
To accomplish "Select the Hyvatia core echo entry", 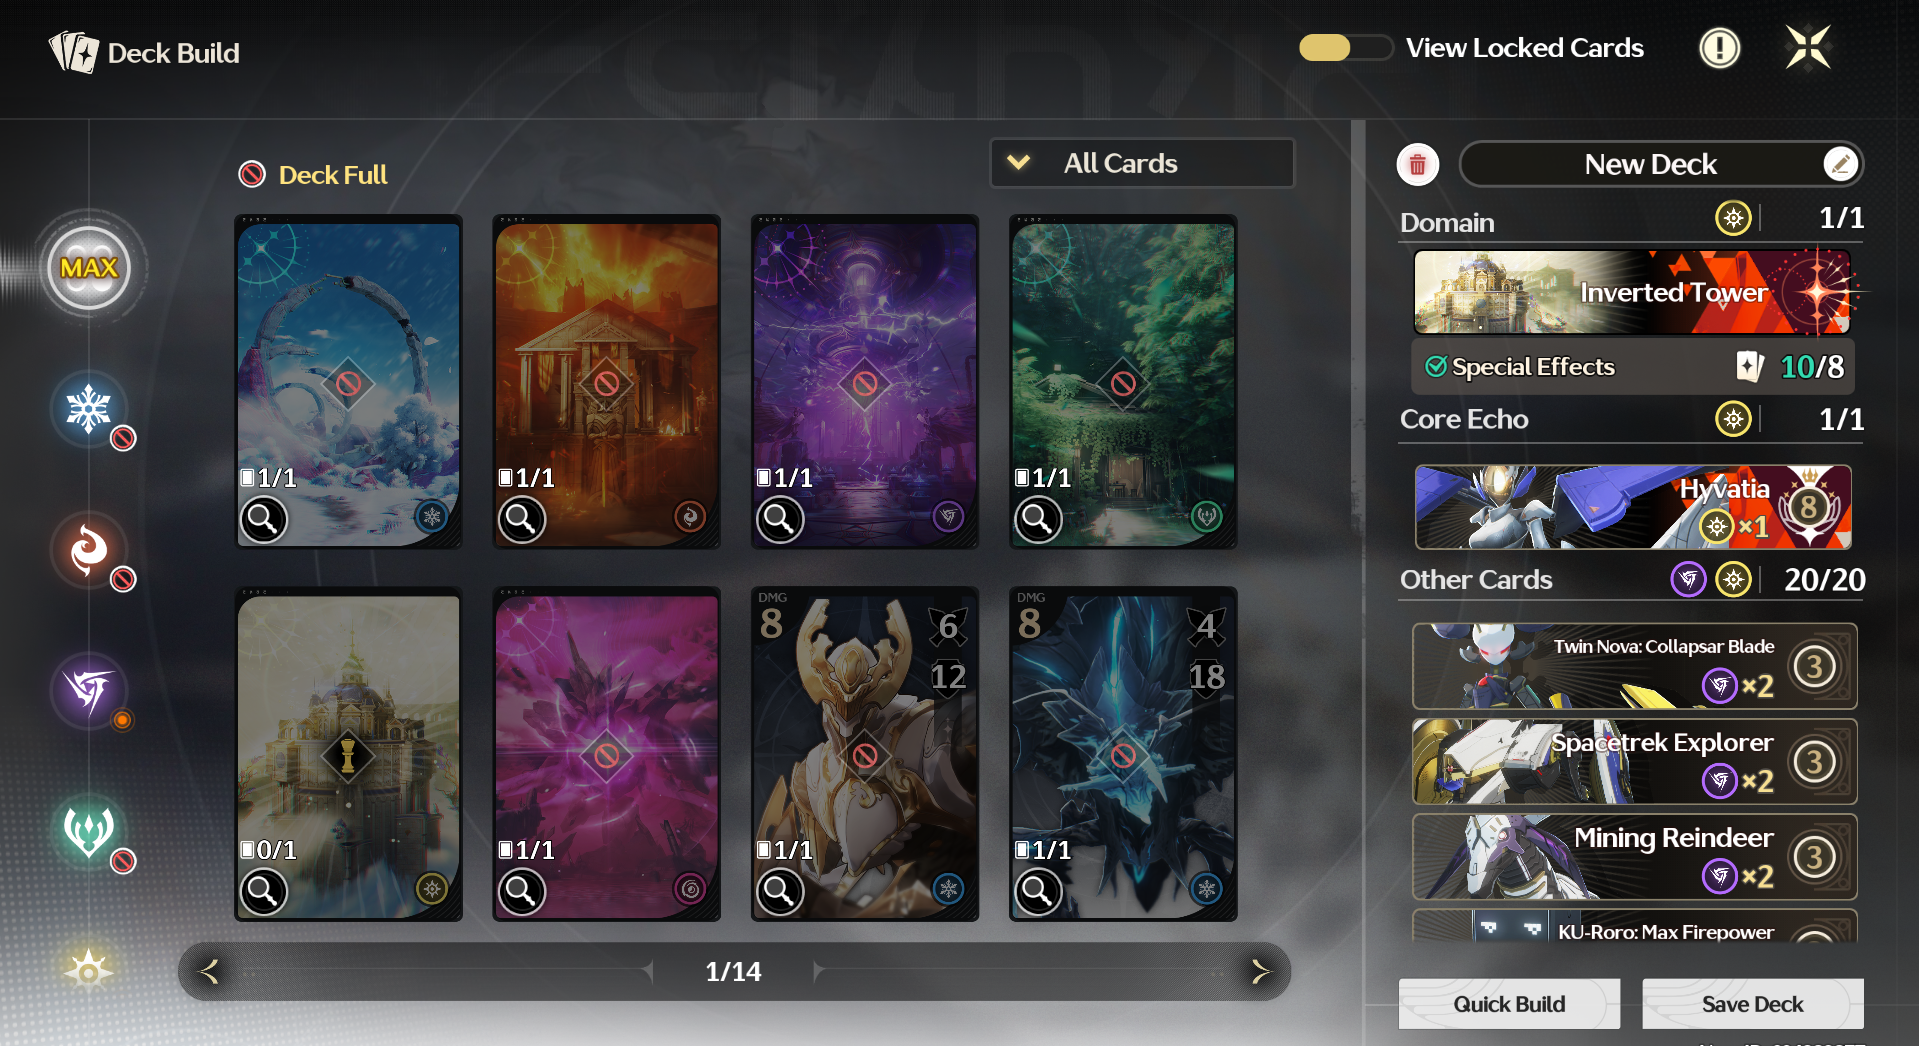I will [x=1632, y=507].
